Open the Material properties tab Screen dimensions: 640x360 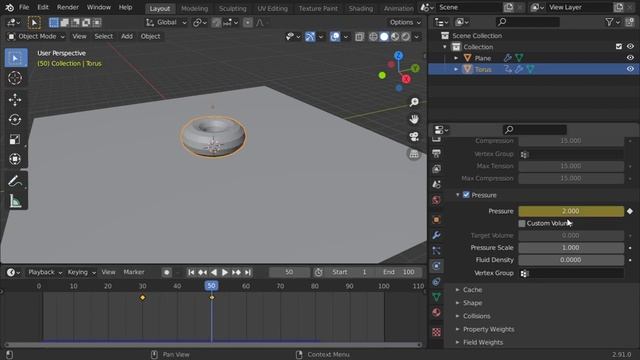[436, 313]
